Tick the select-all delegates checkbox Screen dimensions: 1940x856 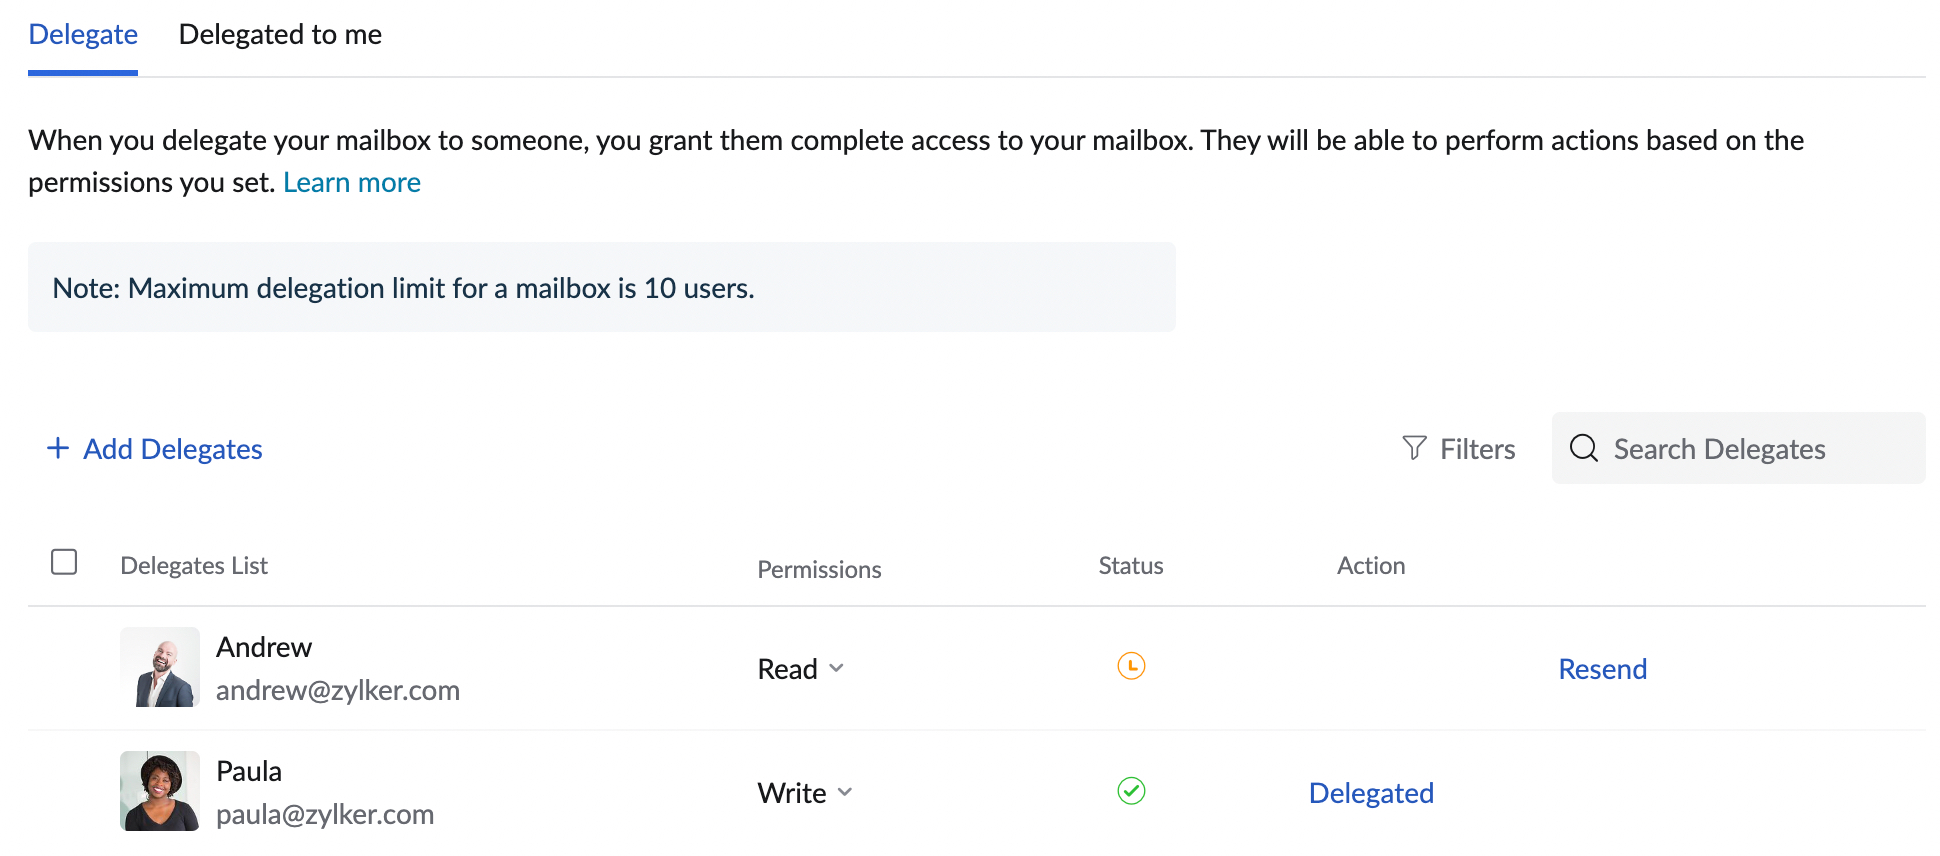click(64, 562)
